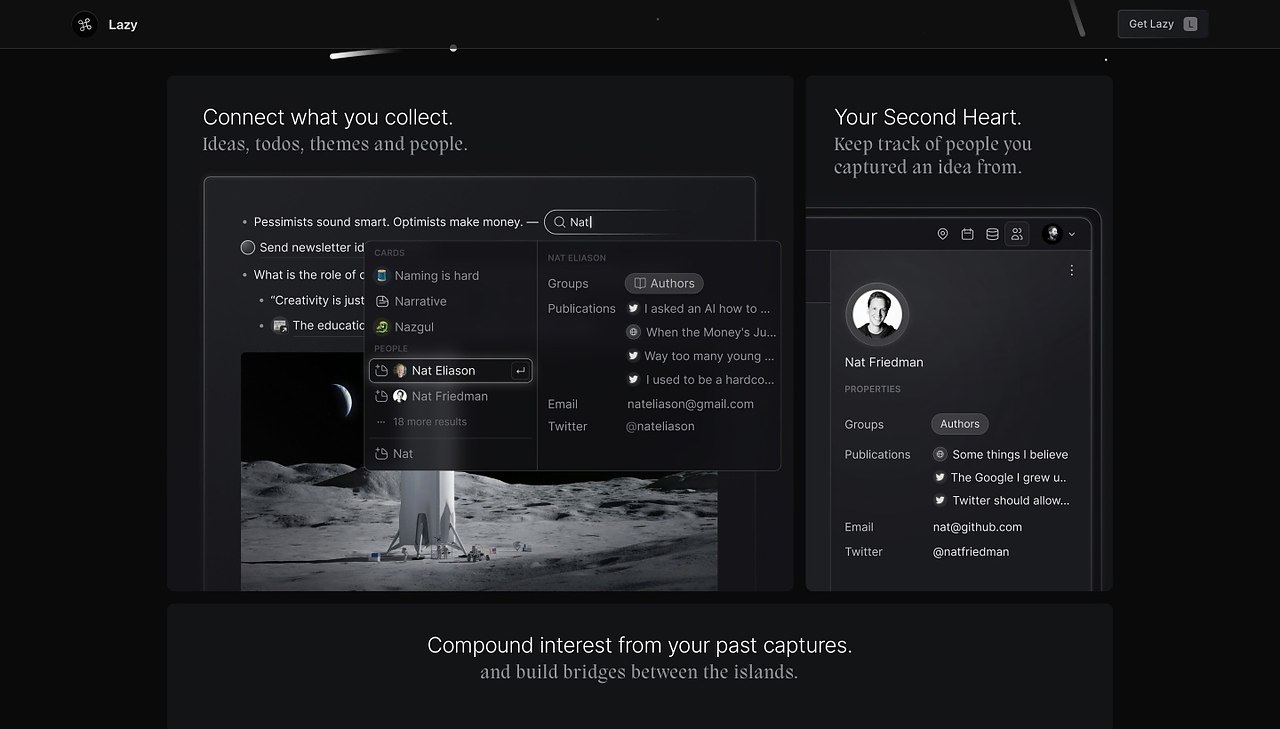Image resolution: width=1280 pixels, height=729 pixels.
Task: Expand the user avatar dropdown chevron
Action: point(1072,234)
